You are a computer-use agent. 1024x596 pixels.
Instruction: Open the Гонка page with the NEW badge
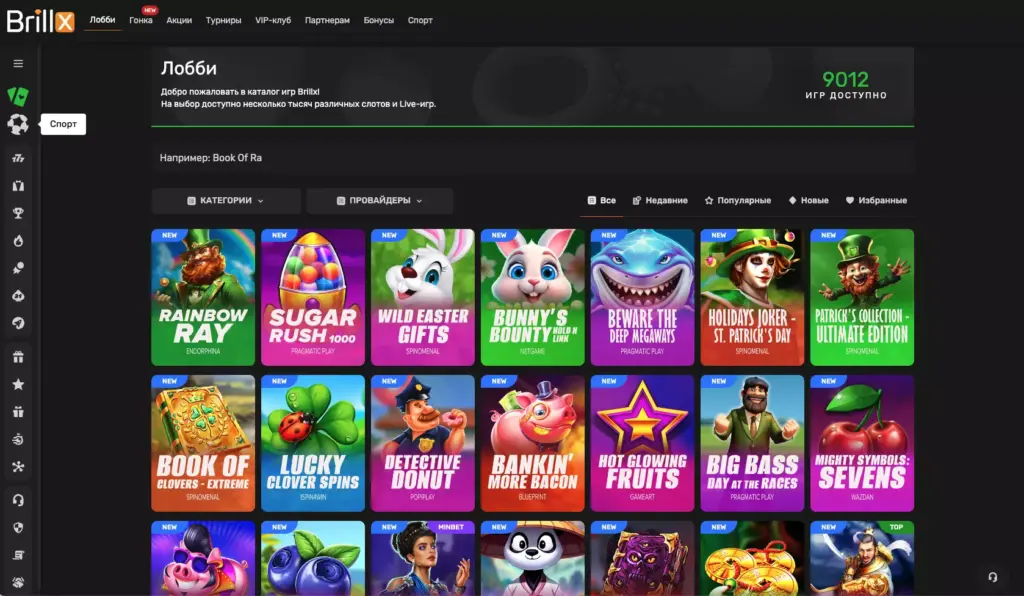141,20
